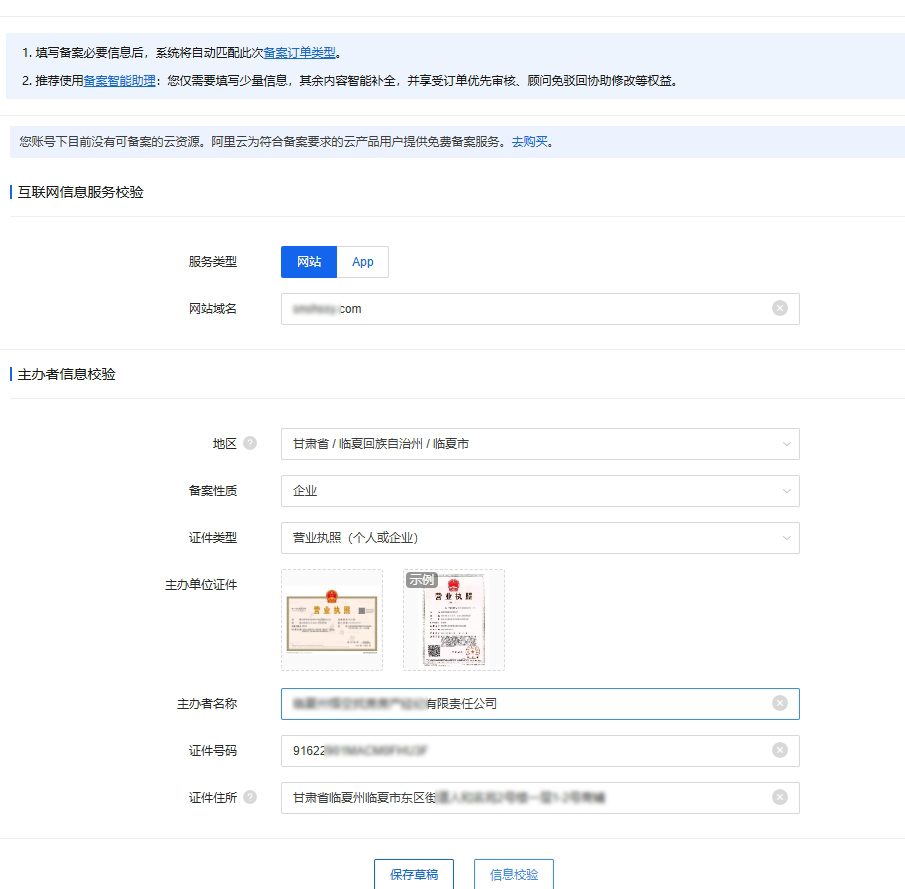Viewport: 905px width, 889px height.
Task: Clear the 网站域名 domain input
Action: 781,309
